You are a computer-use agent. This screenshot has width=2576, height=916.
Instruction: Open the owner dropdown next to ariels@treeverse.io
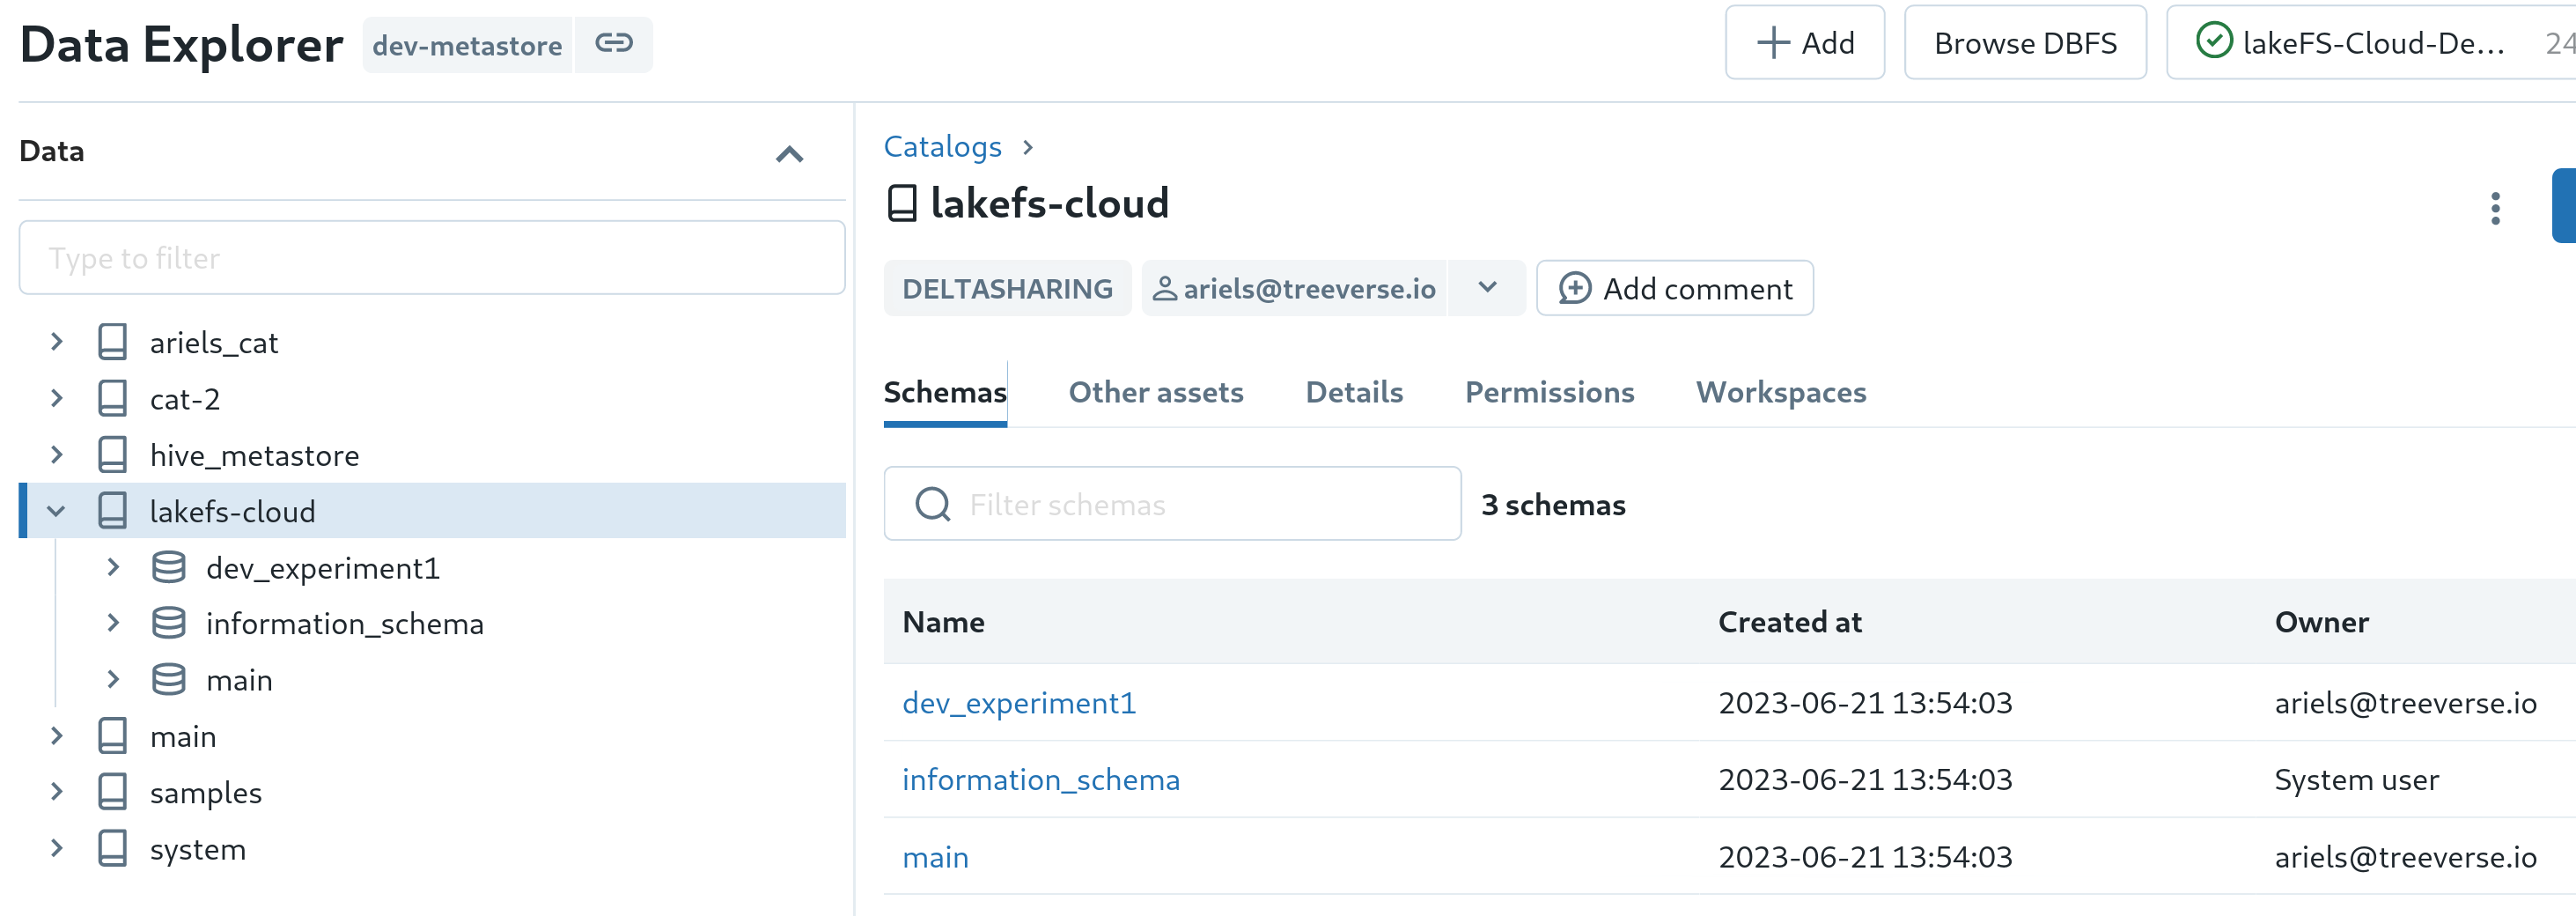pyautogui.click(x=1486, y=288)
